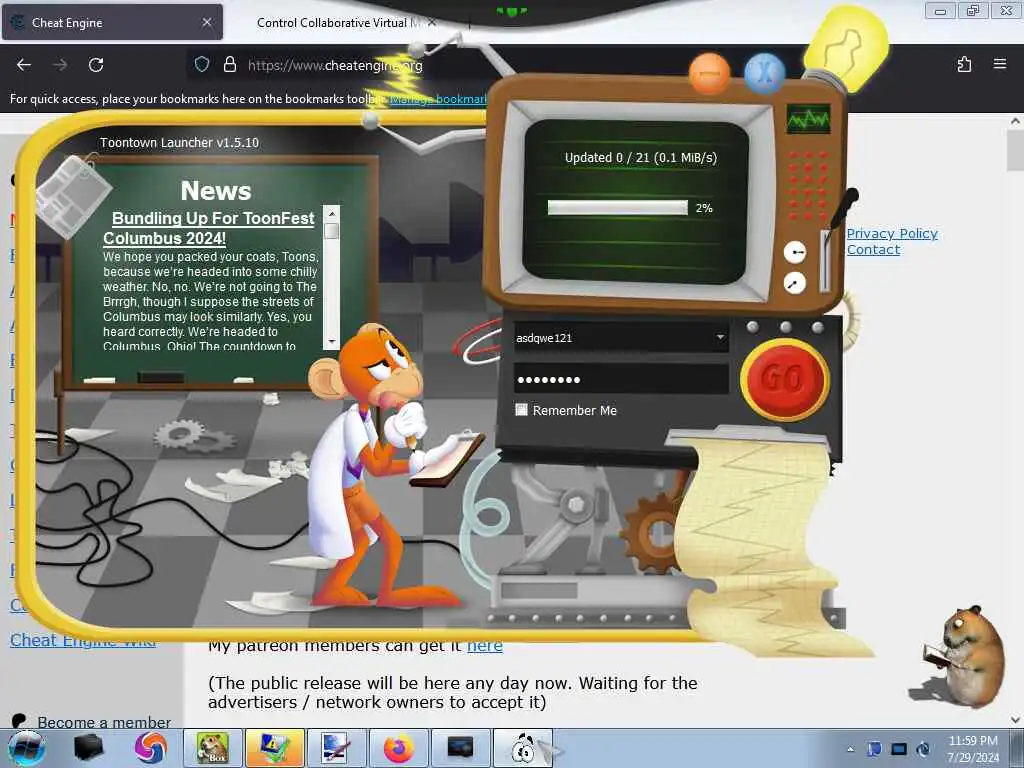Image resolution: width=1024 pixels, height=768 pixels.
Task: Open the Windows Start button
Action: [26, 748]
